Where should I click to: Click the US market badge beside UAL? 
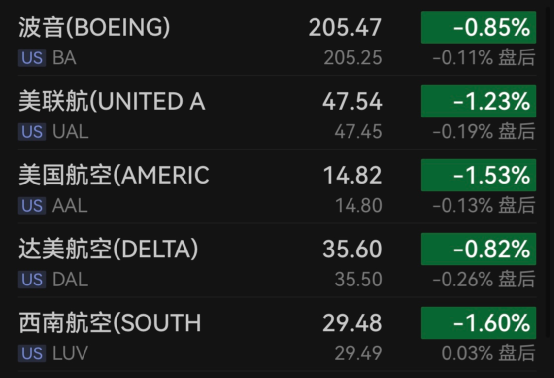tap(32, 132)
